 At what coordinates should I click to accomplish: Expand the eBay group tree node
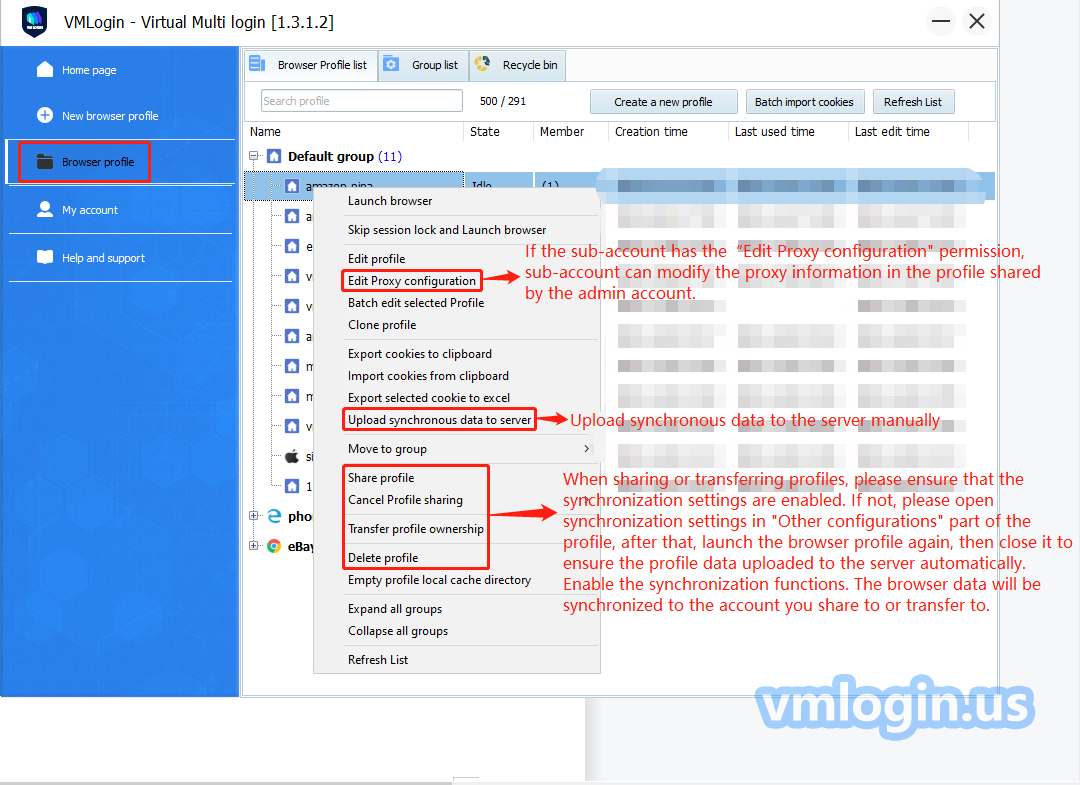pos(255,546)
